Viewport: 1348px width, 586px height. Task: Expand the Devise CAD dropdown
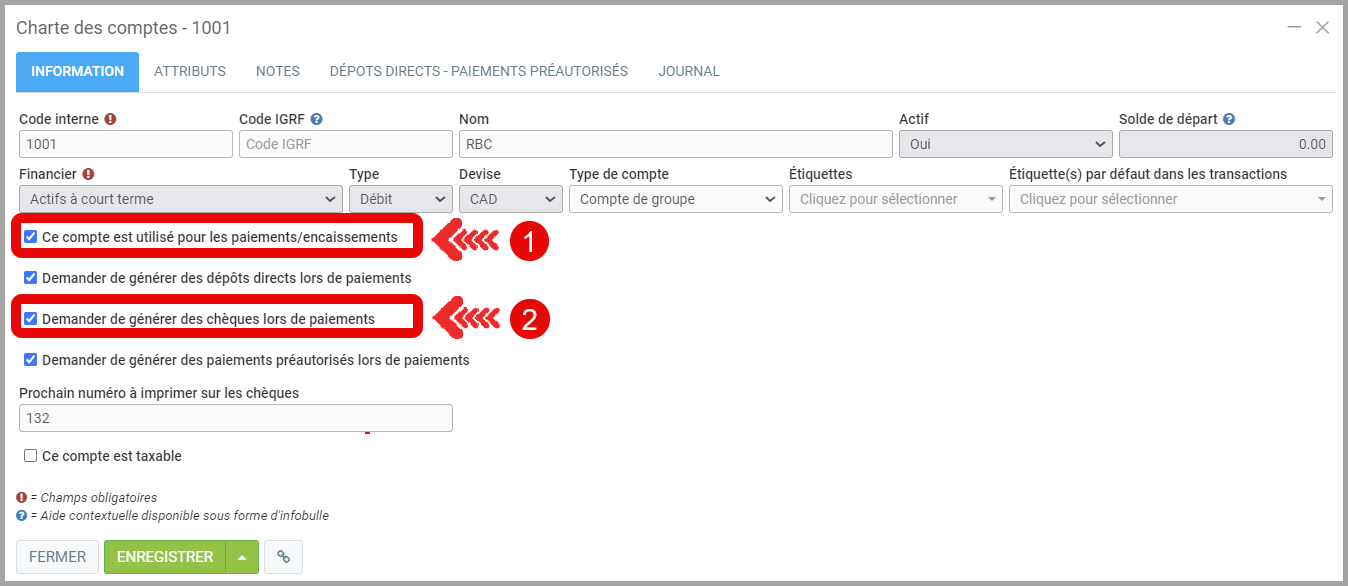510,199
